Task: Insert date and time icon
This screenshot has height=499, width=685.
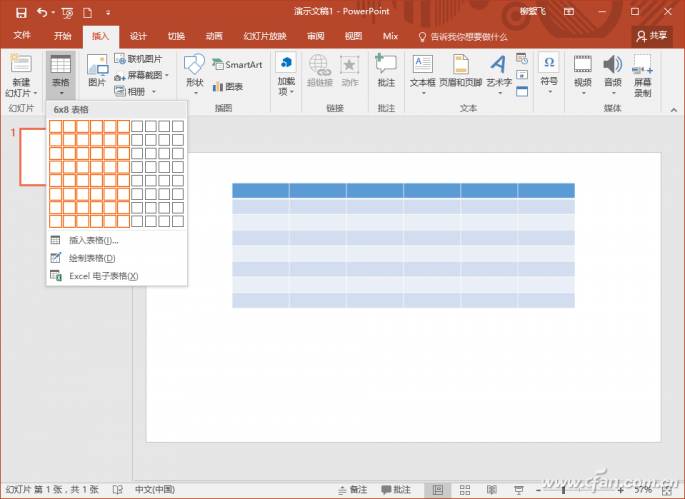Action: click(x=522, y=58)
